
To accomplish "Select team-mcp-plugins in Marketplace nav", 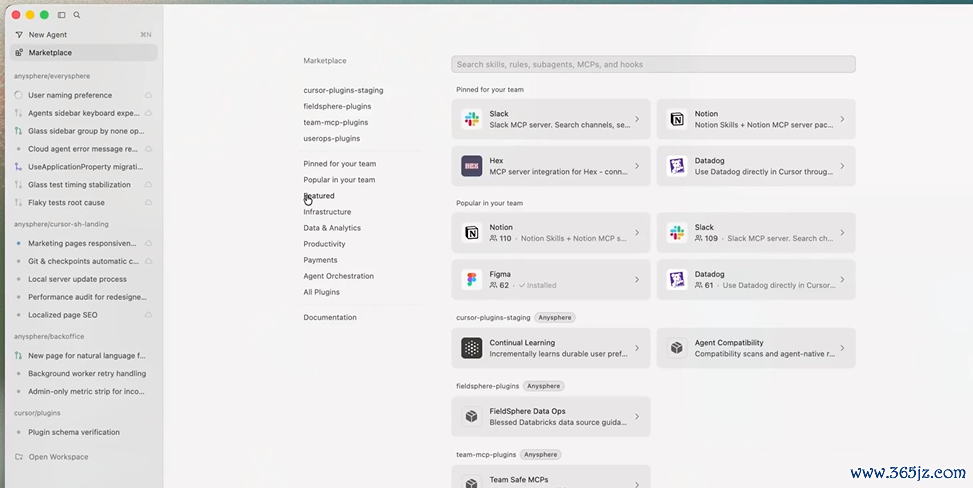I will [x=336, y=122].
